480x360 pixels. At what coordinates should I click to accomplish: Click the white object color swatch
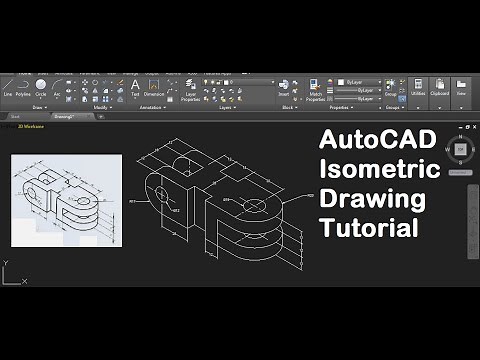[341, 82]
